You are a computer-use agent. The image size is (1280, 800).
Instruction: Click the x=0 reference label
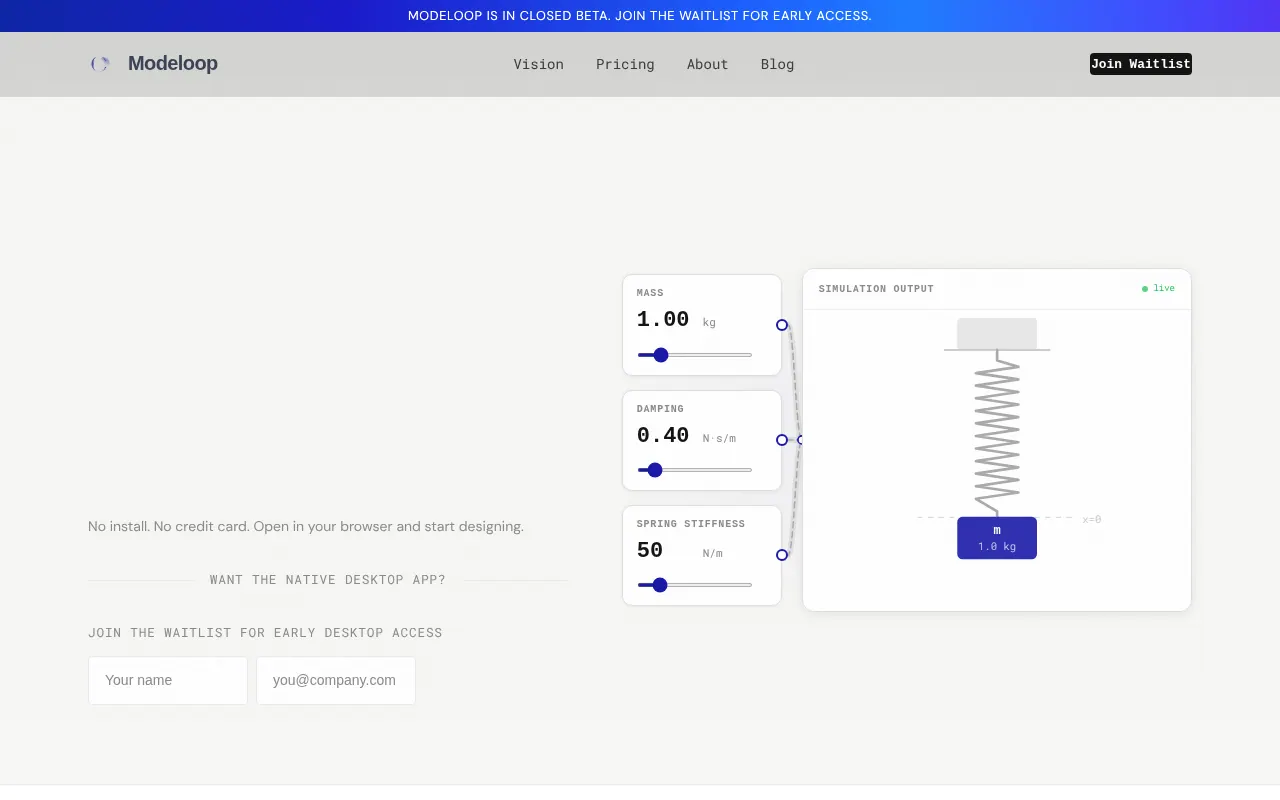1092,520
